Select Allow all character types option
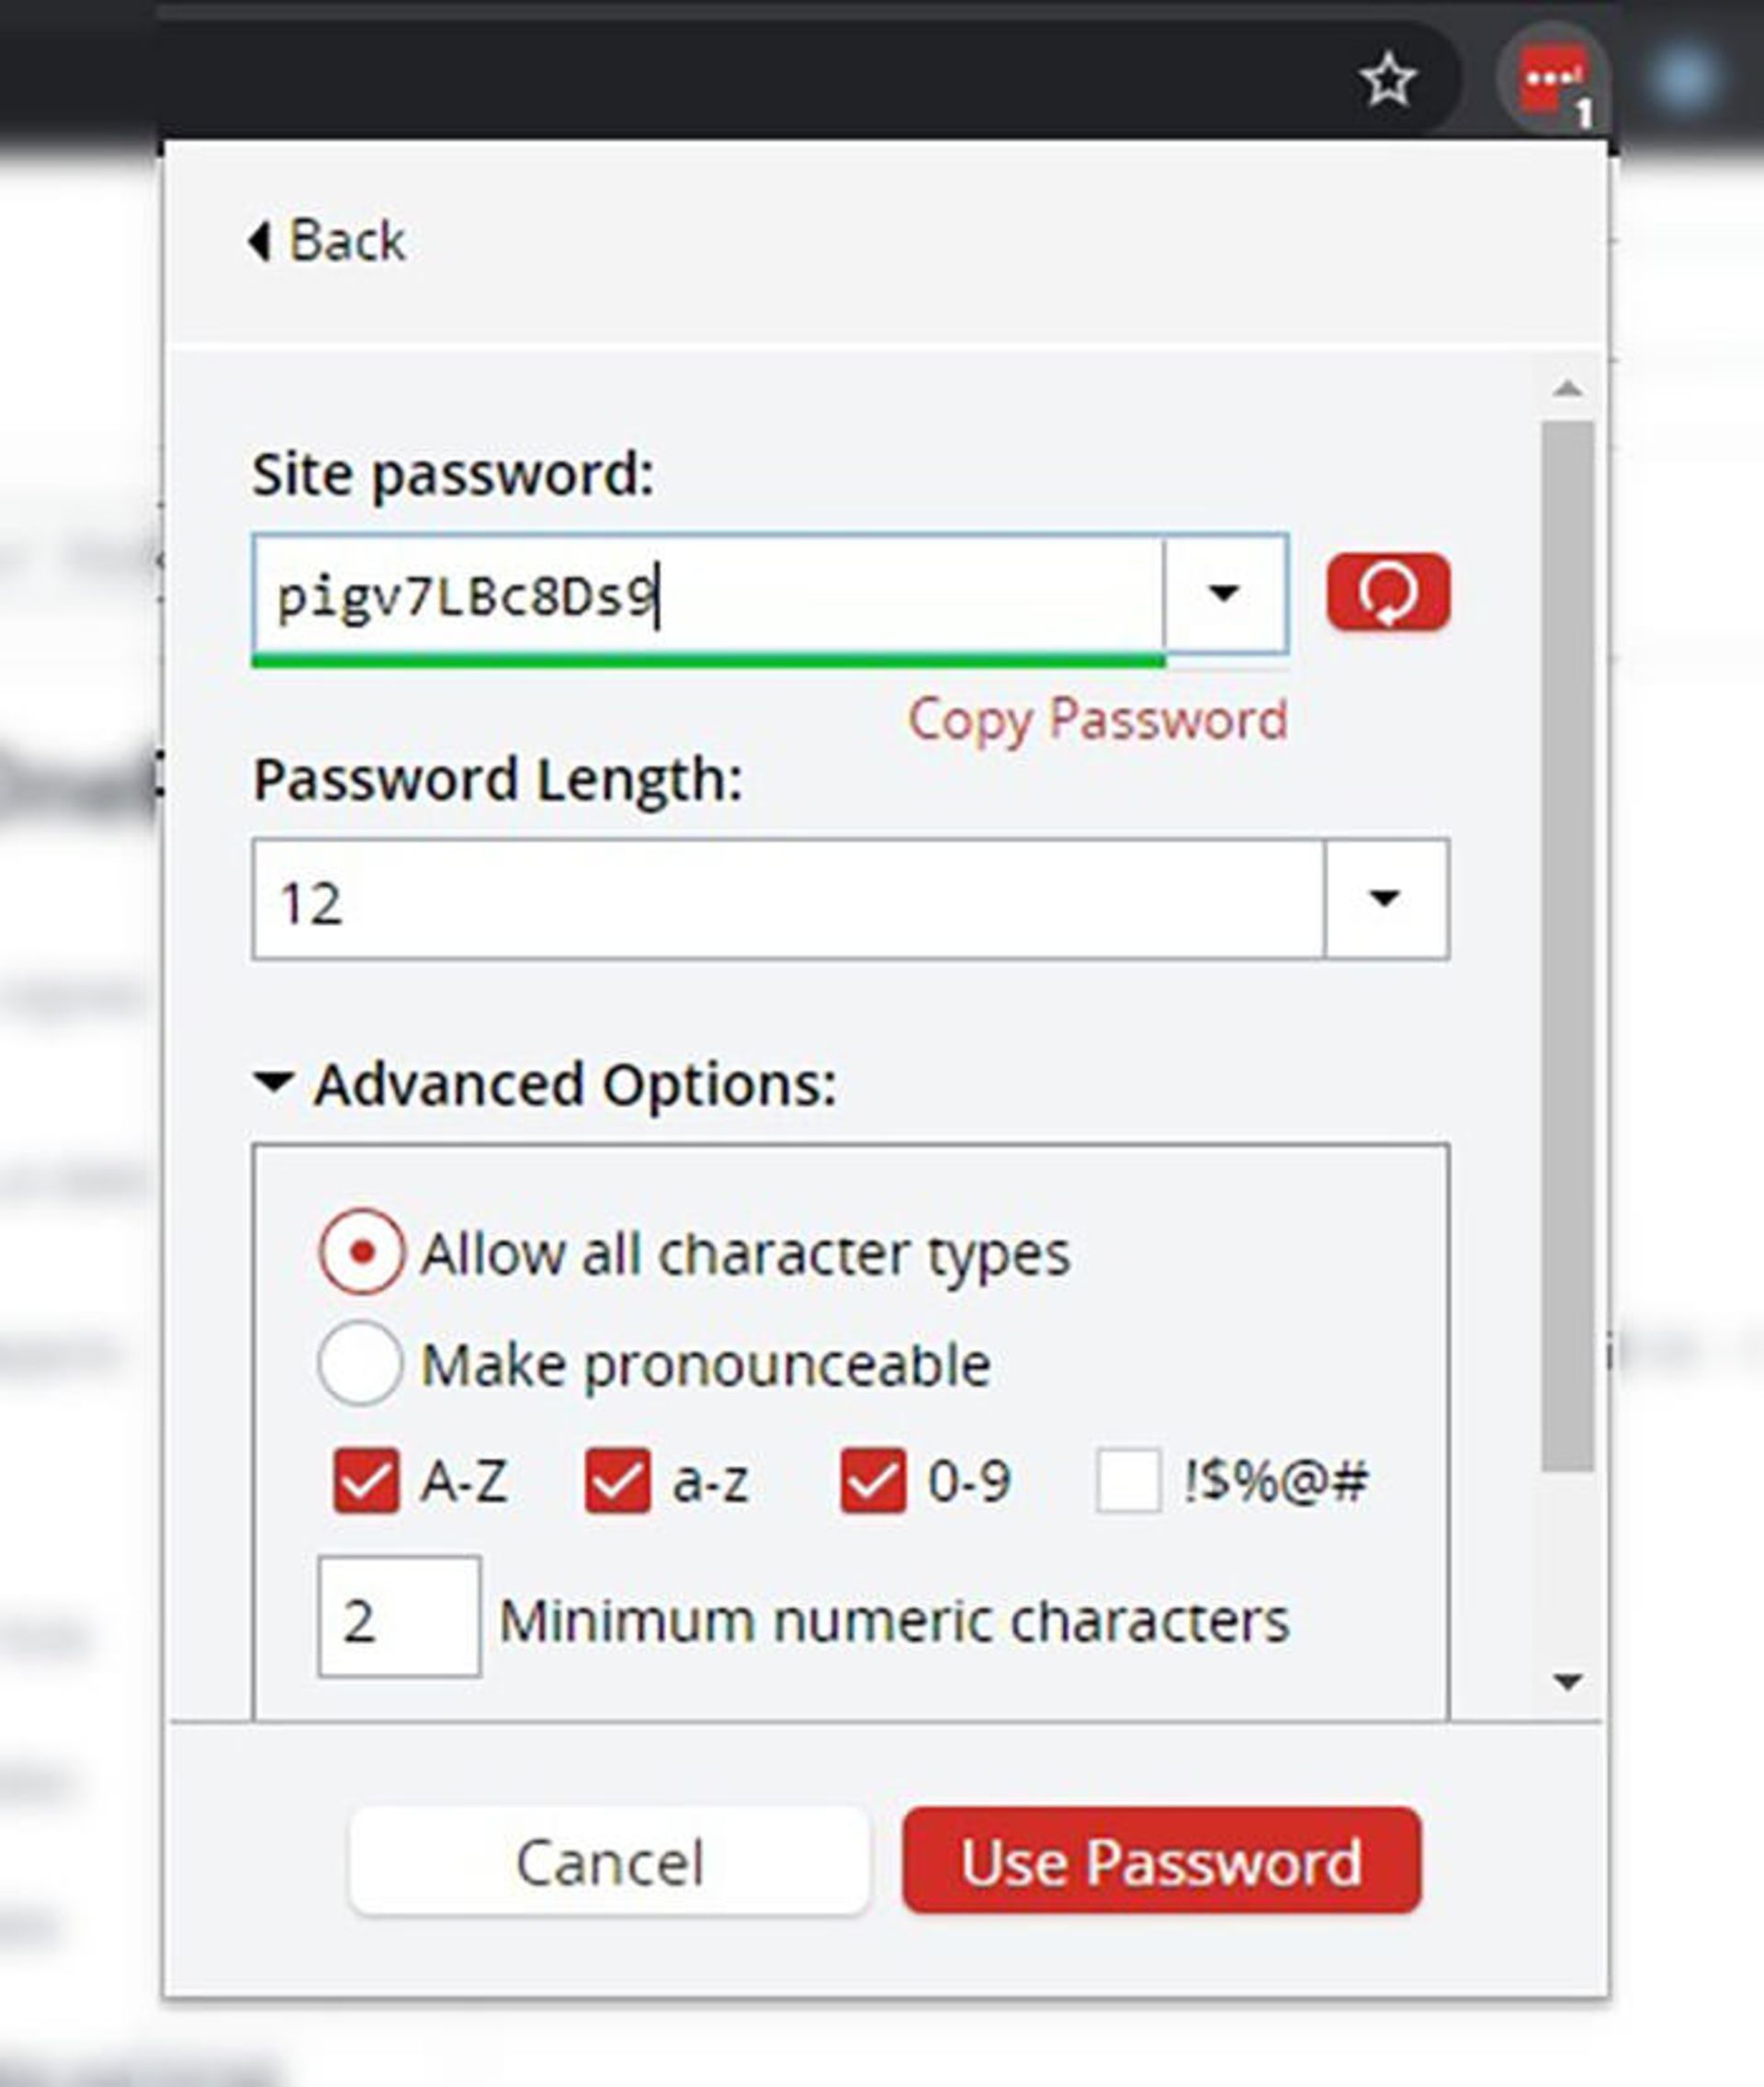Viewport: 1764px width, 2087px height. (362, 1251)
